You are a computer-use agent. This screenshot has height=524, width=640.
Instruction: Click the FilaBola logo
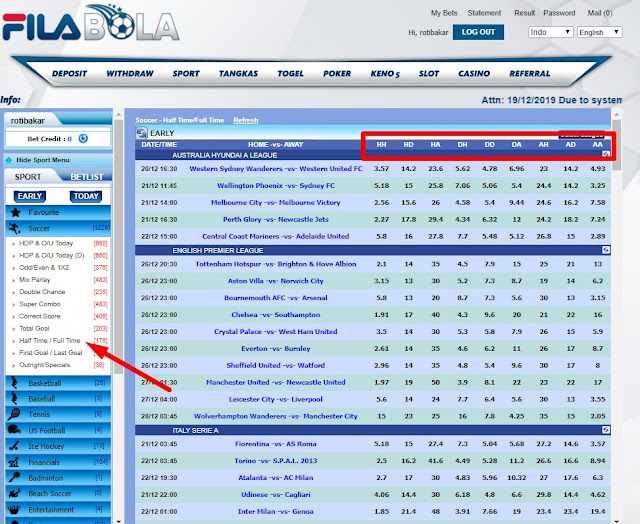point(91,24)
